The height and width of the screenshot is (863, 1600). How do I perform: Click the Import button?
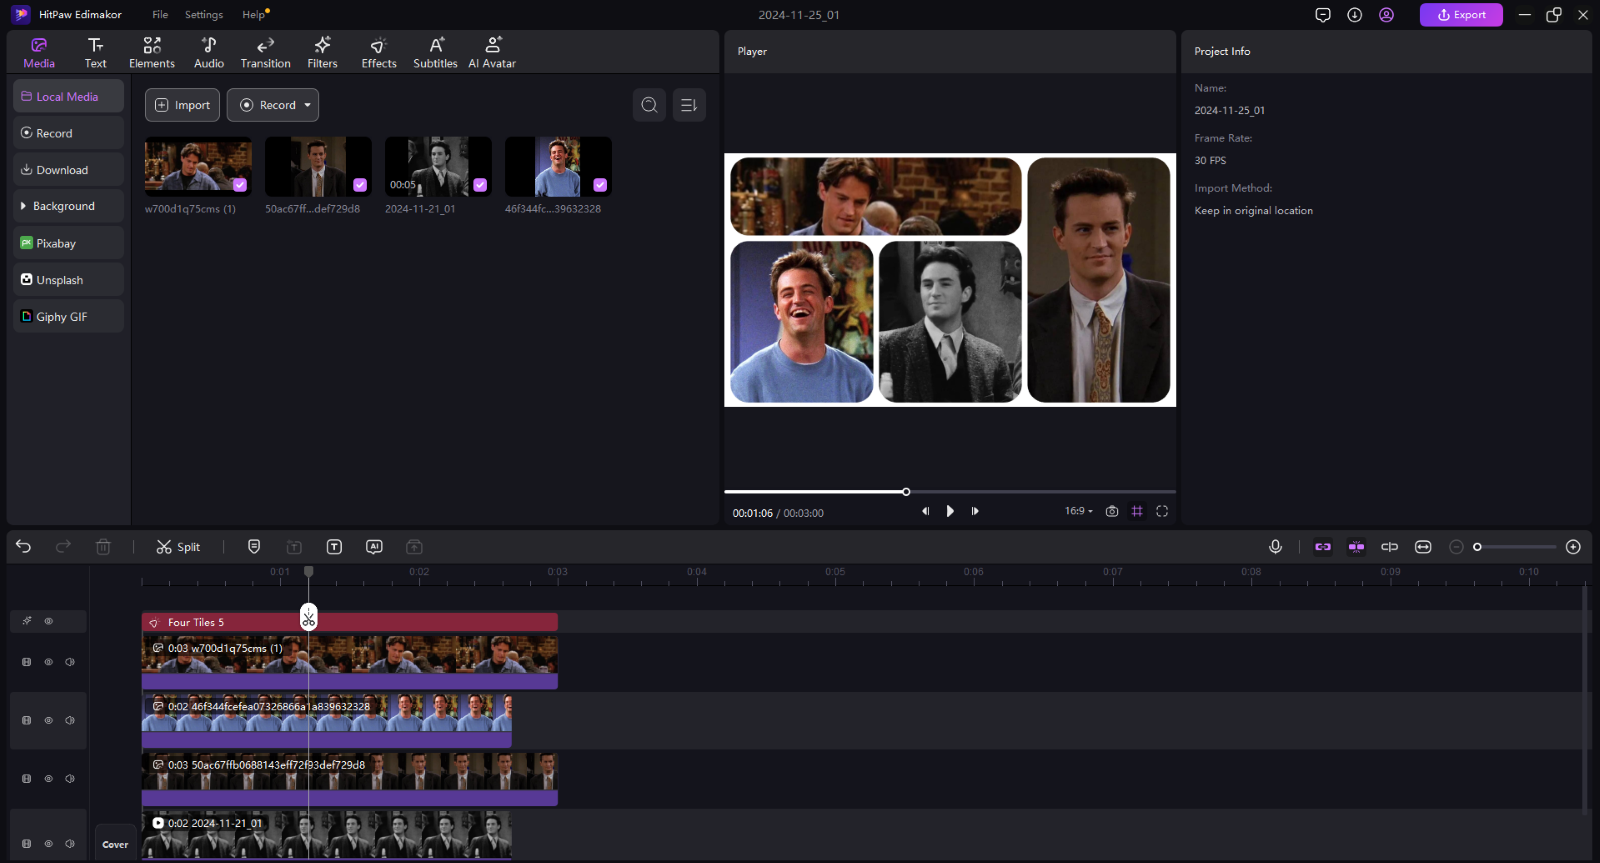[182, 105]
